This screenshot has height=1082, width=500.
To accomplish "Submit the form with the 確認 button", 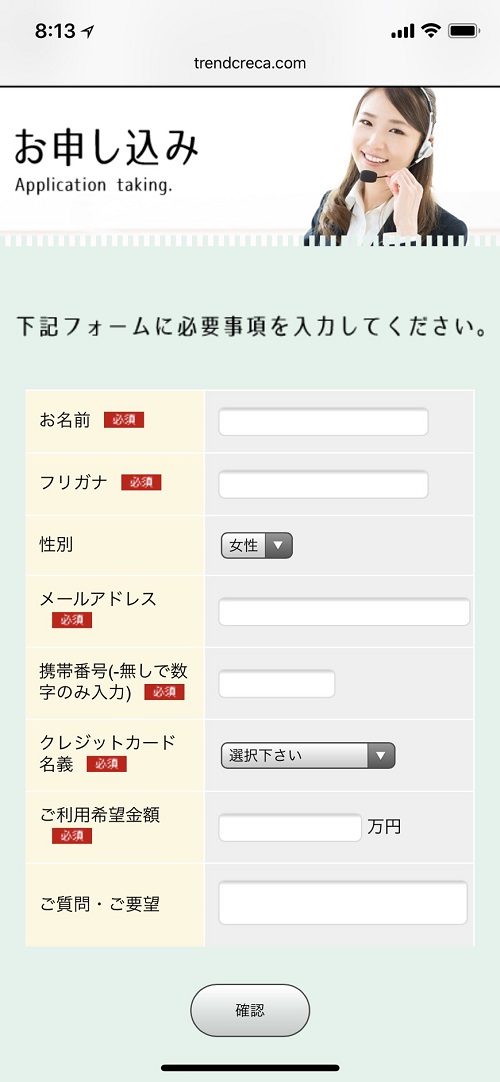I will (250, 1010).
